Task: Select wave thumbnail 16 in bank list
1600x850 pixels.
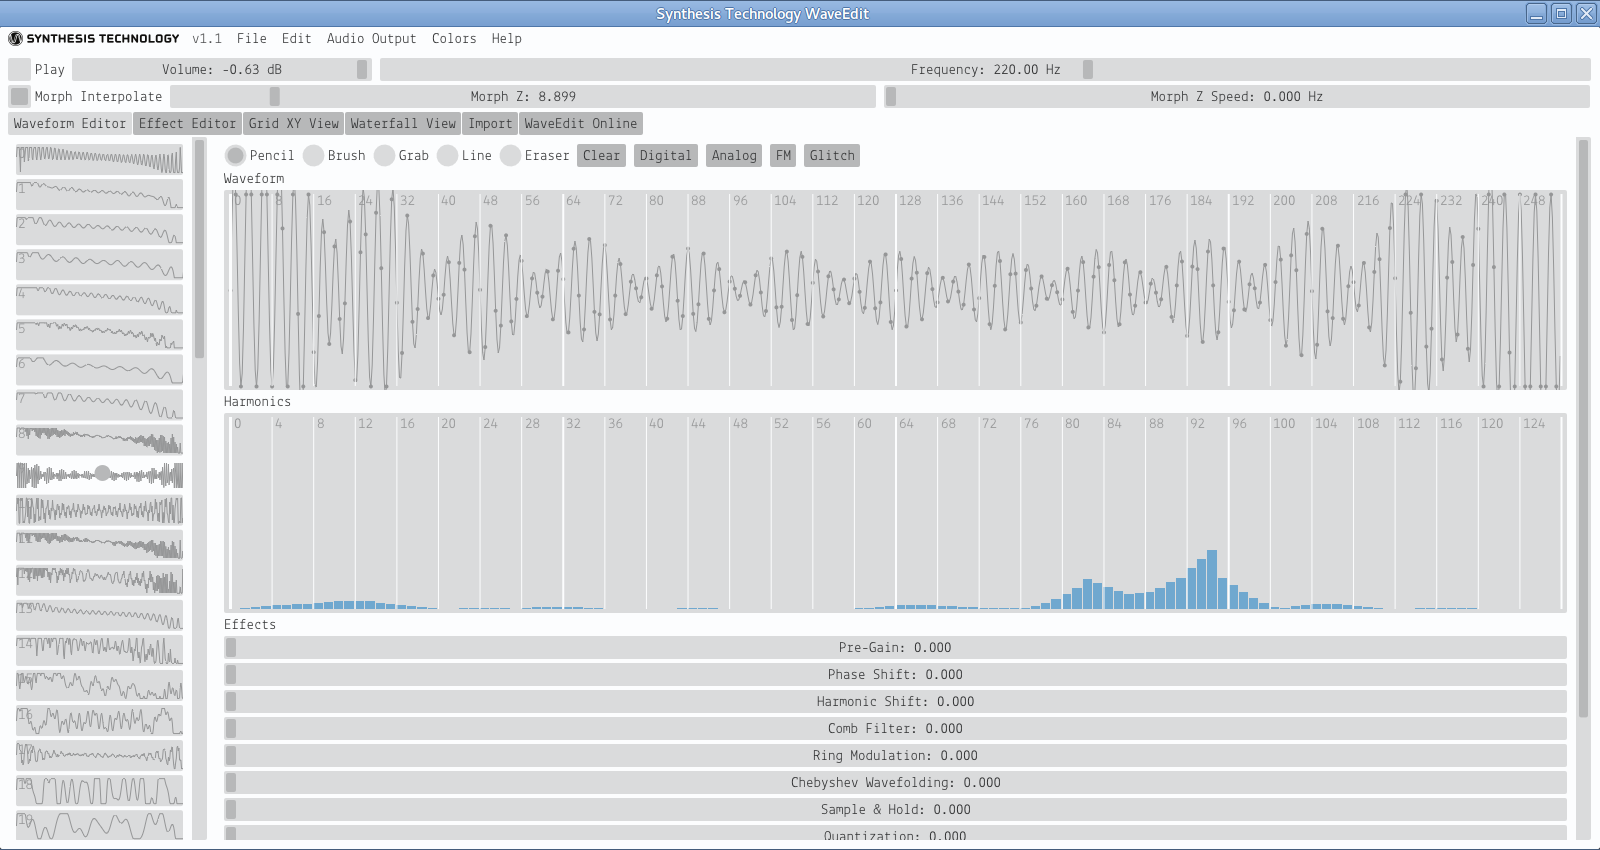Action: click(x=99, y=720)
